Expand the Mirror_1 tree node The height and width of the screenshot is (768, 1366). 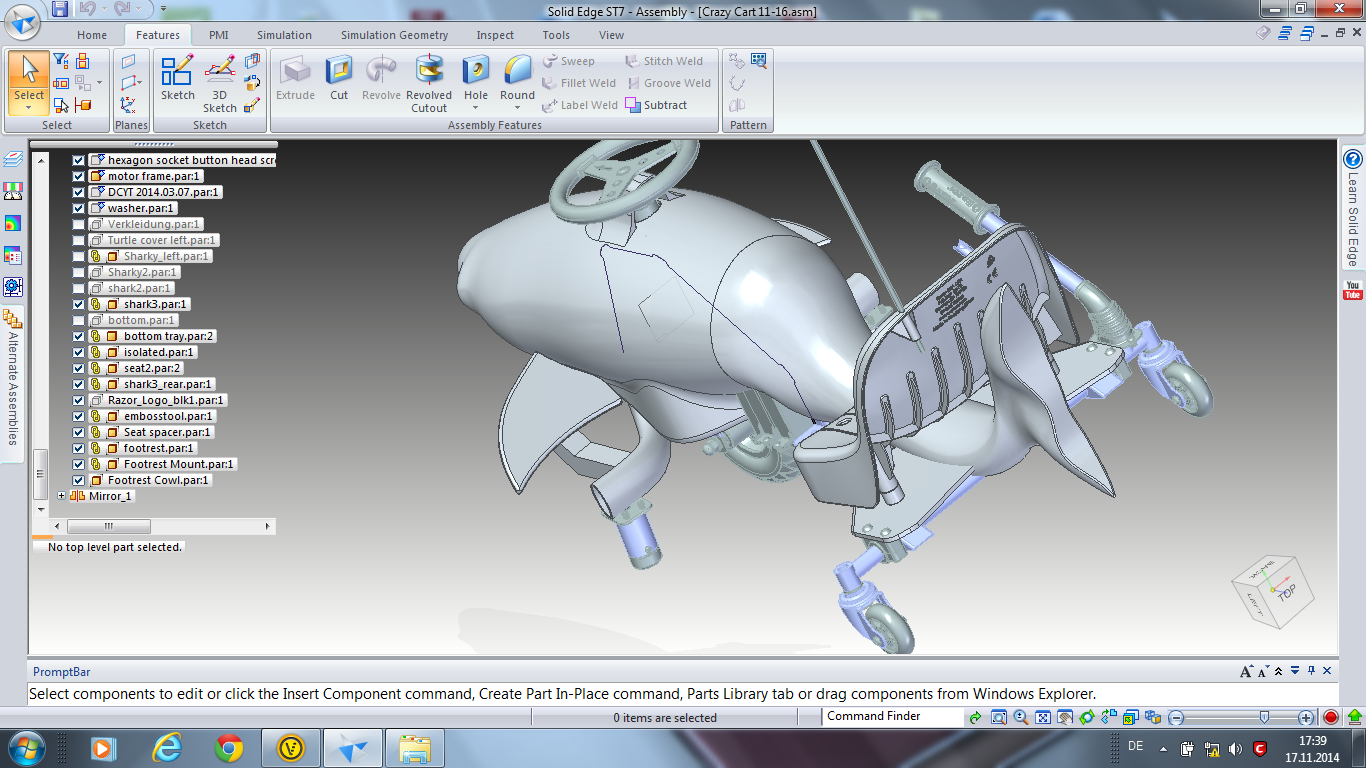point(62,496)
